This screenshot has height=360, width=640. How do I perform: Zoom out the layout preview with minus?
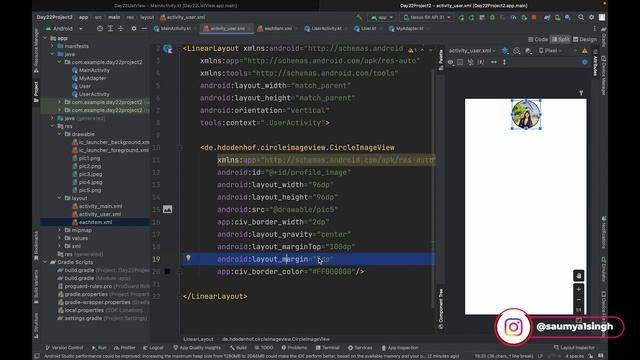[x=578, y=300]
